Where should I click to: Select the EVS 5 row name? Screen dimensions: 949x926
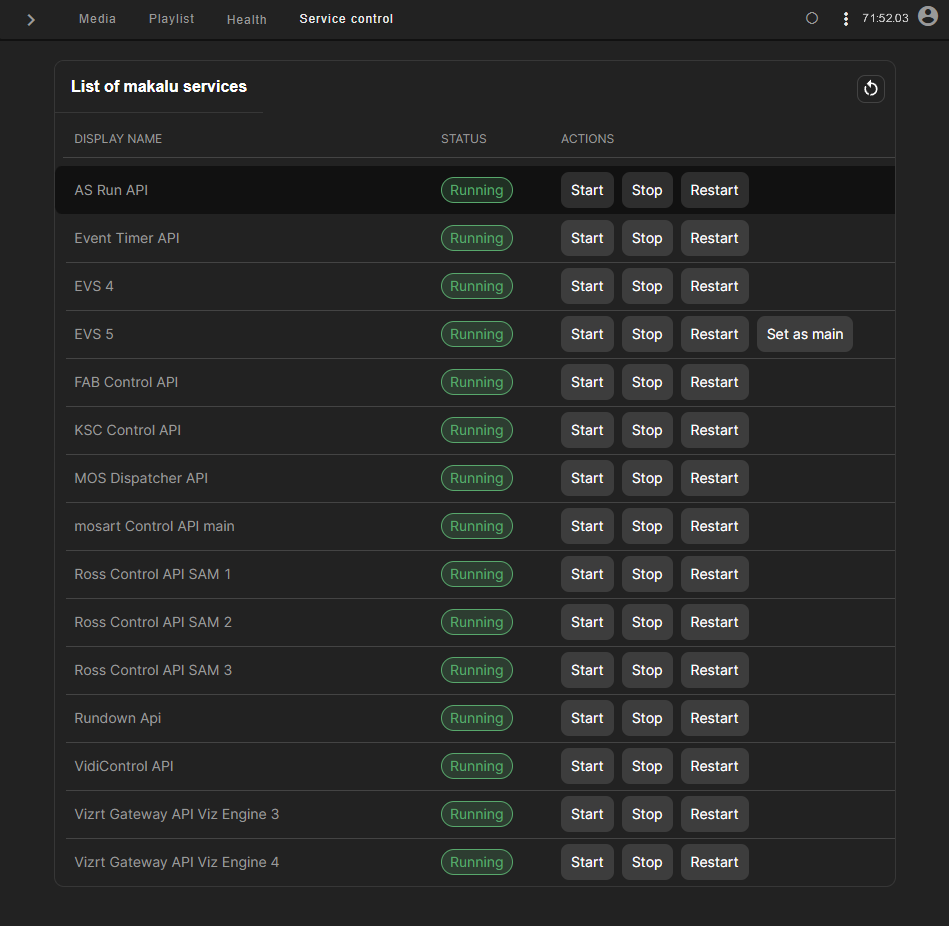point(94,334)
